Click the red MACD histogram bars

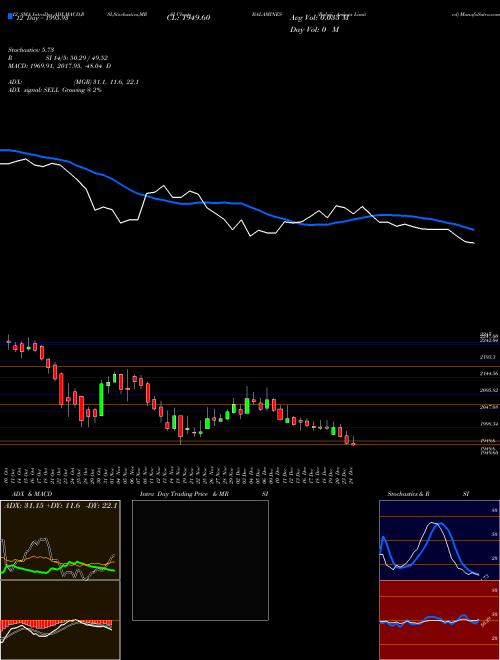(x=56, y=623)
